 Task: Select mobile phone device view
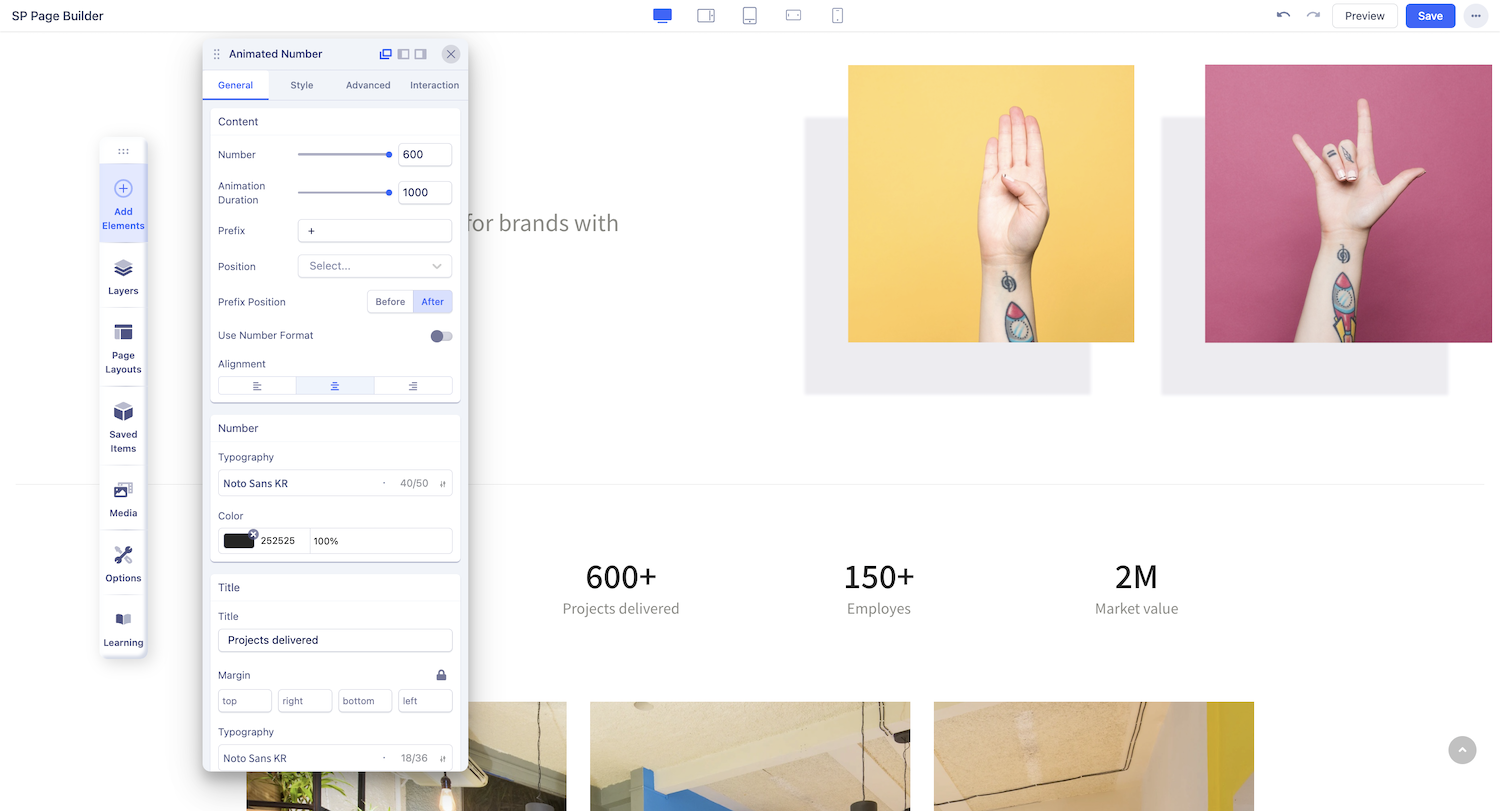838,16
